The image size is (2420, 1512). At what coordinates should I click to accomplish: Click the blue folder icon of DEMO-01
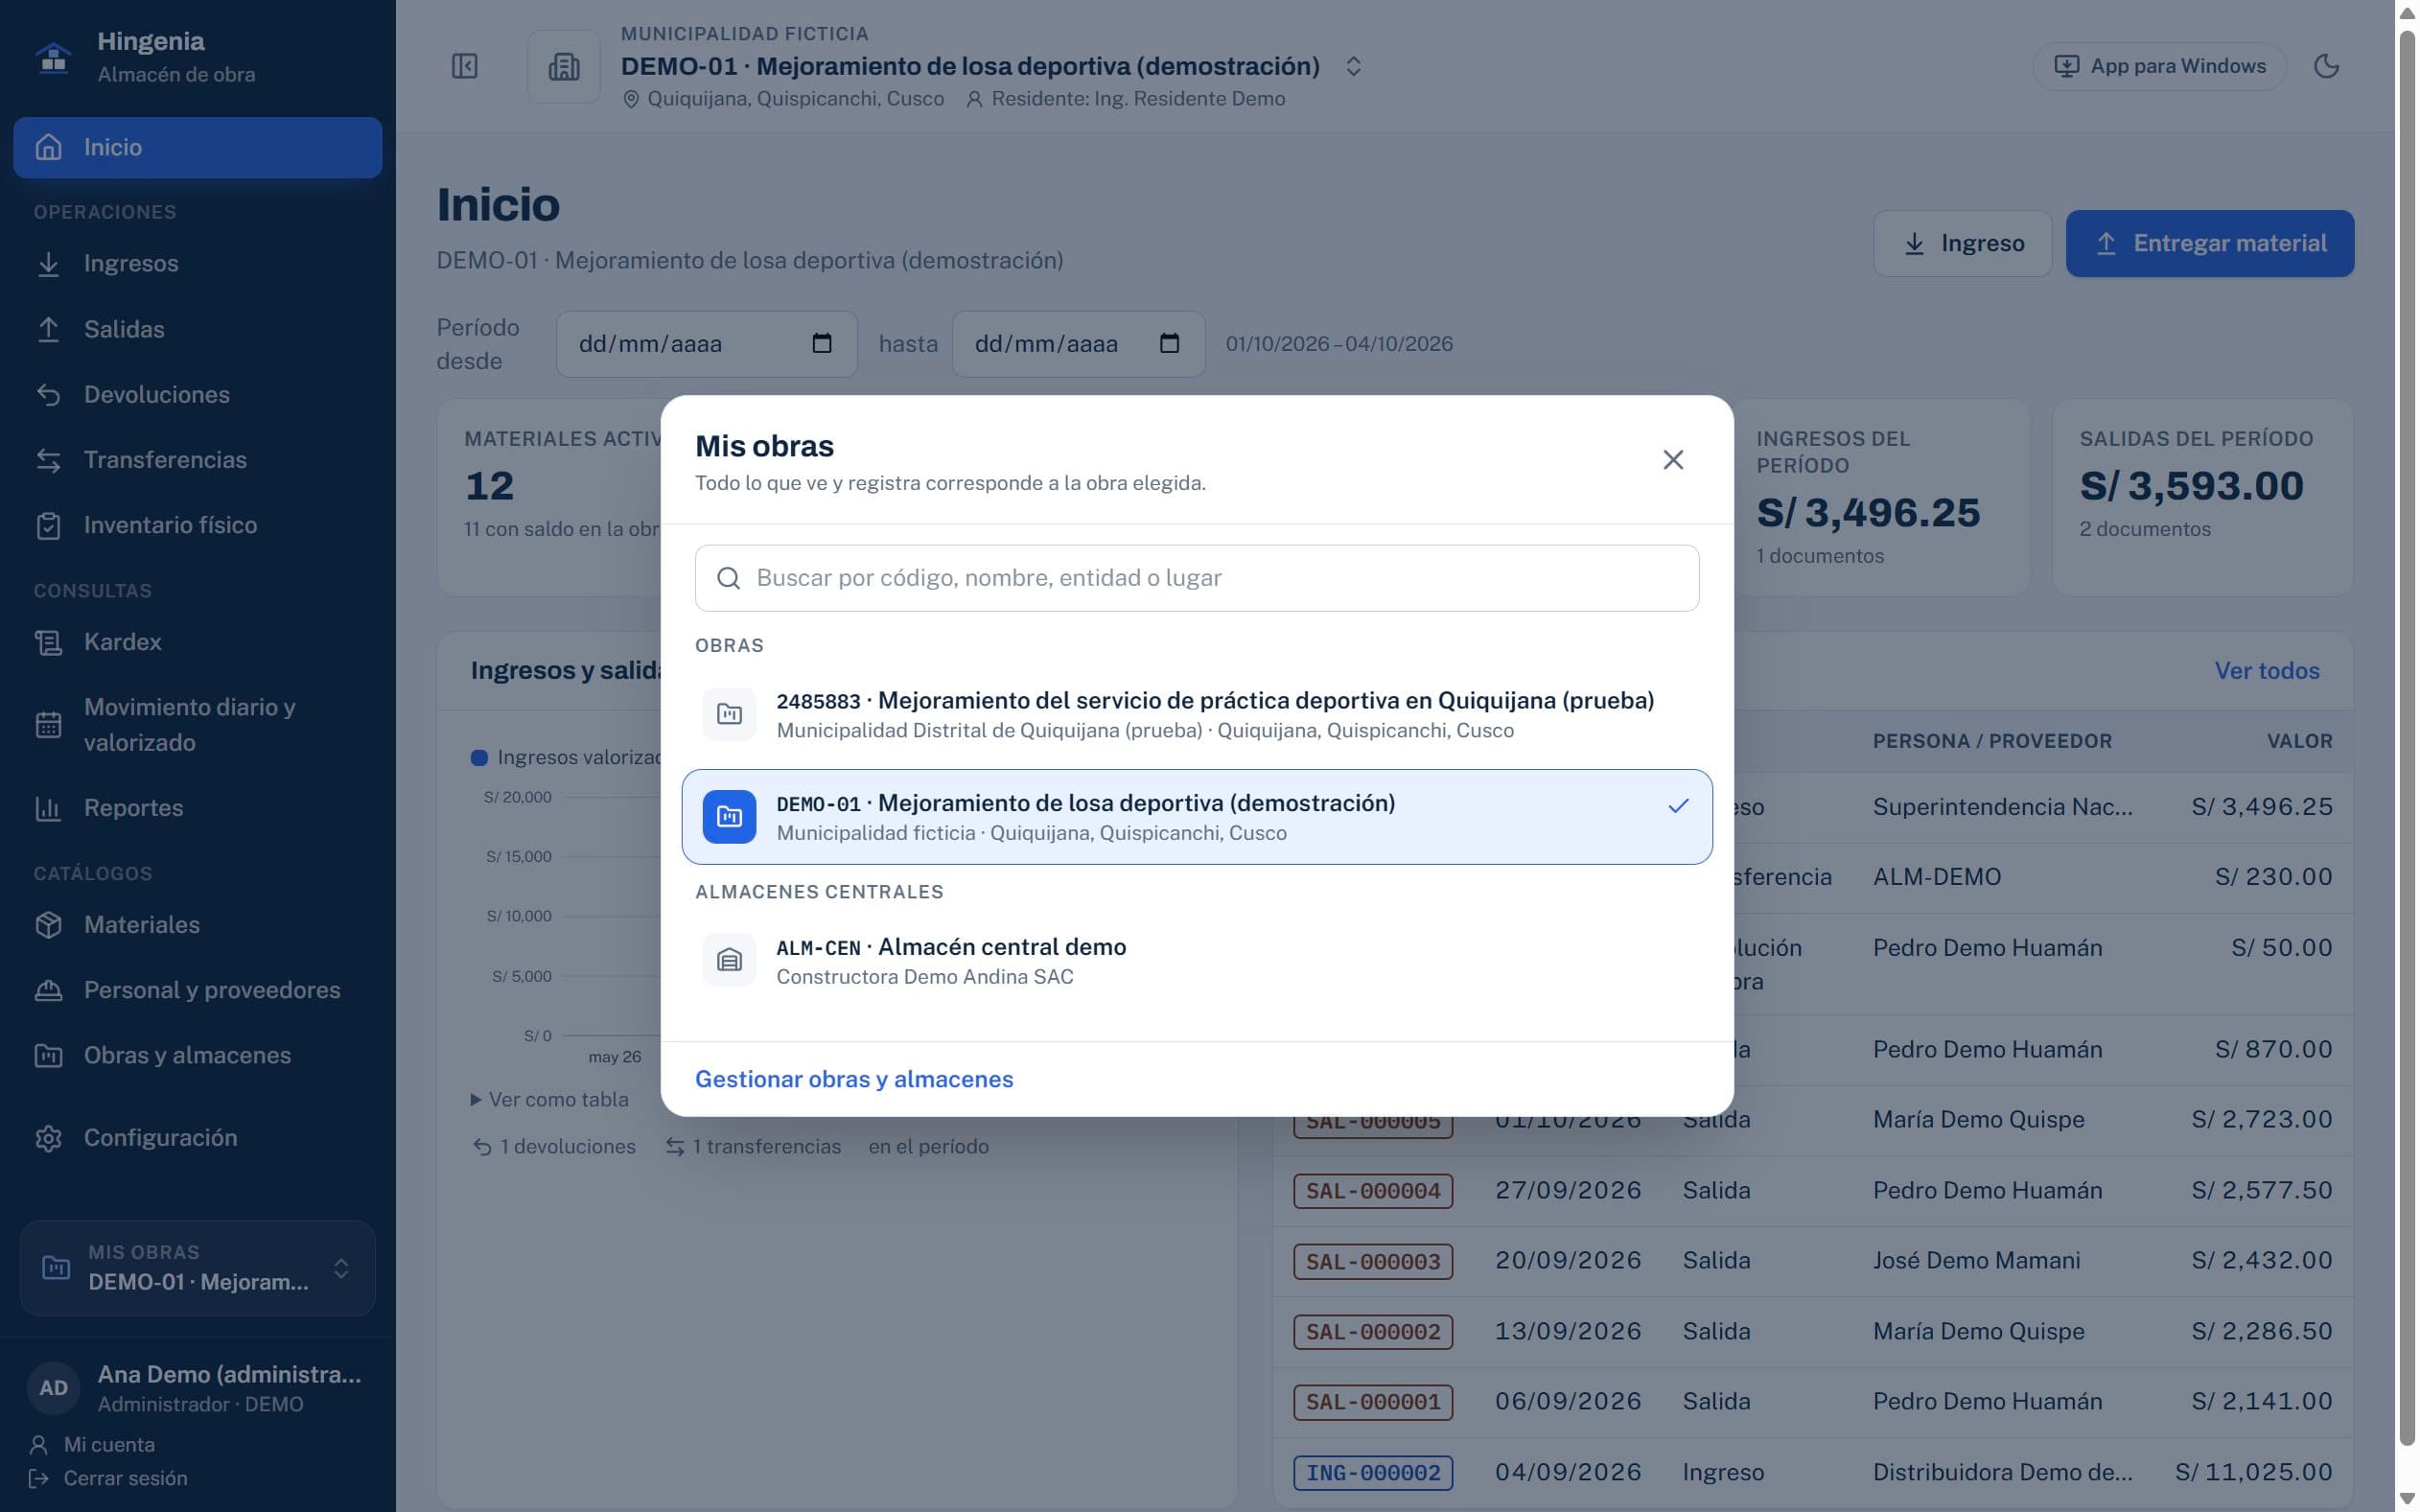click(x=729, y=817)
